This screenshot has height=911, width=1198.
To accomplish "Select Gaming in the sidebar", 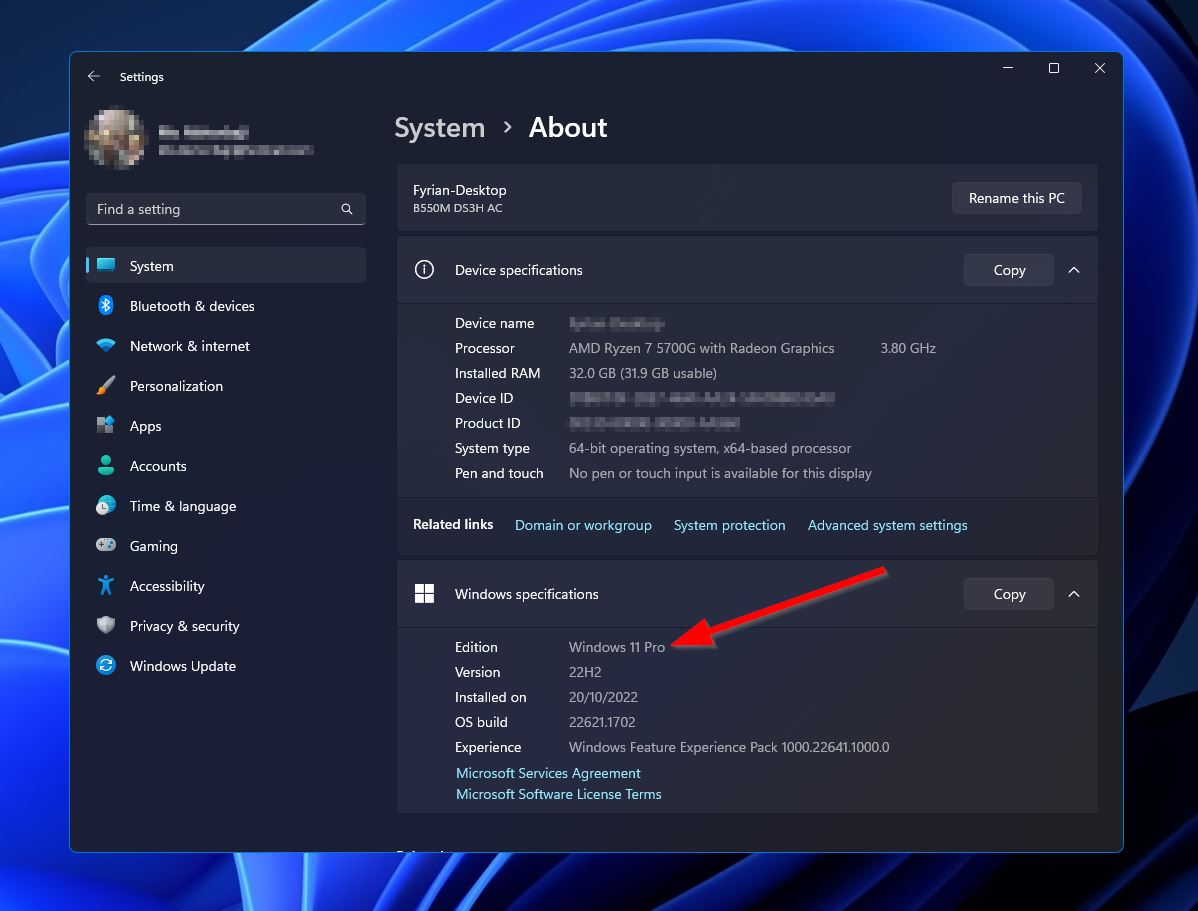I will coord(153,546).
